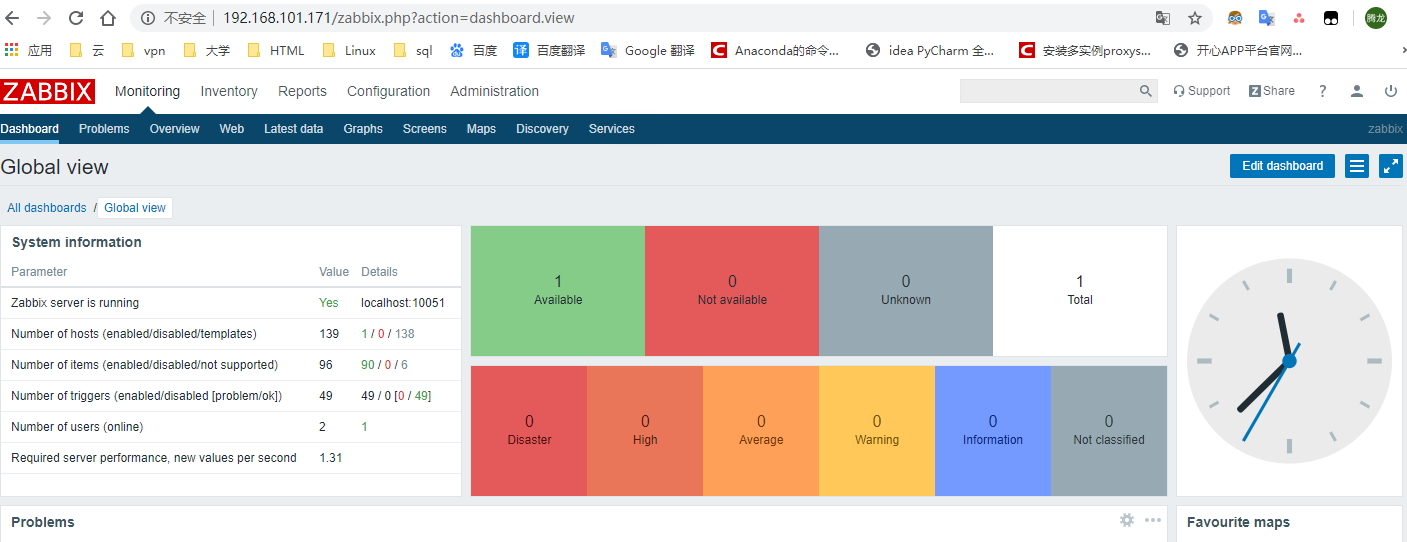Click the browser address bar URL
Image resolution: width=1407 pixels, height=542 pixels.
tap(398, 18)
